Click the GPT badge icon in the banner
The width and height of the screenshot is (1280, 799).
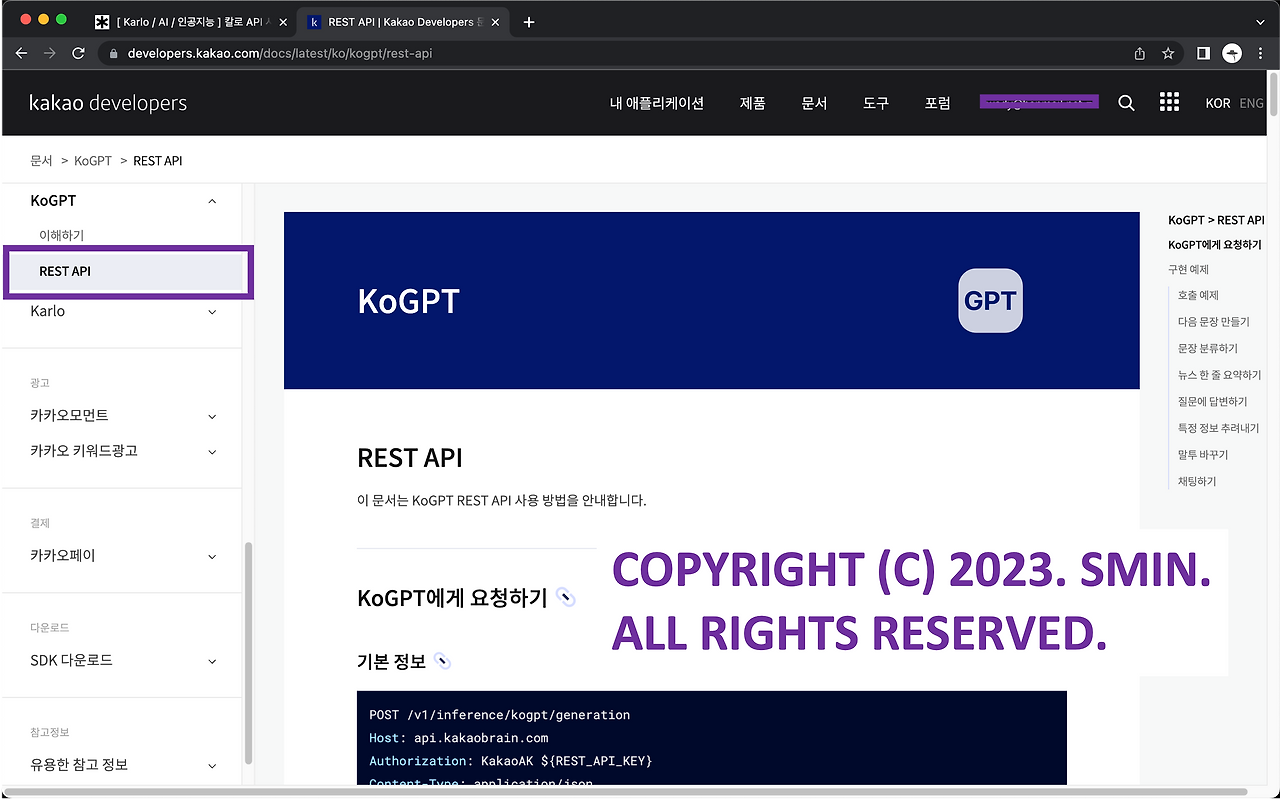(990, 300)
